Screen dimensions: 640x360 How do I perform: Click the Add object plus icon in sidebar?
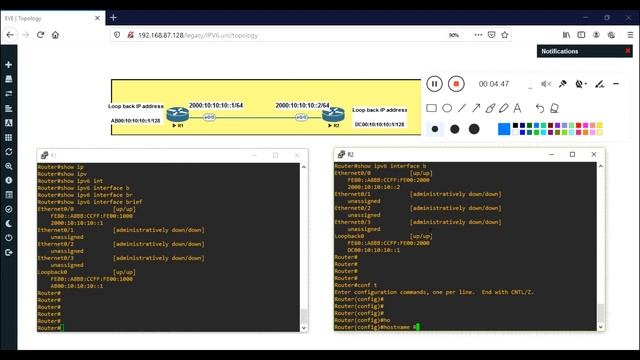pyautogui.click(x=9, y=65)
